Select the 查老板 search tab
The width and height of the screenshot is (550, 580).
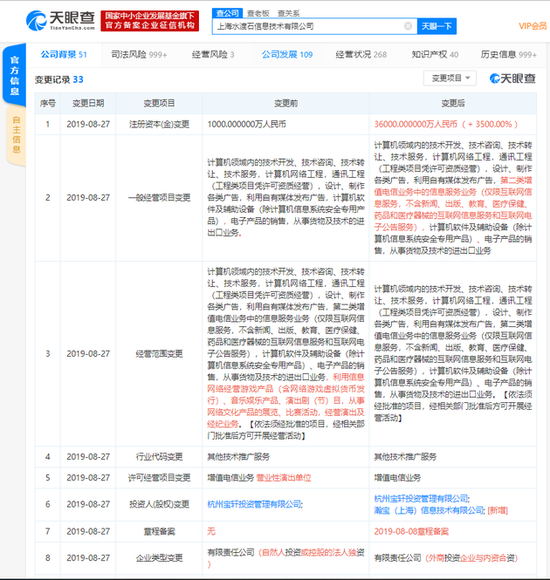[258, 13]
